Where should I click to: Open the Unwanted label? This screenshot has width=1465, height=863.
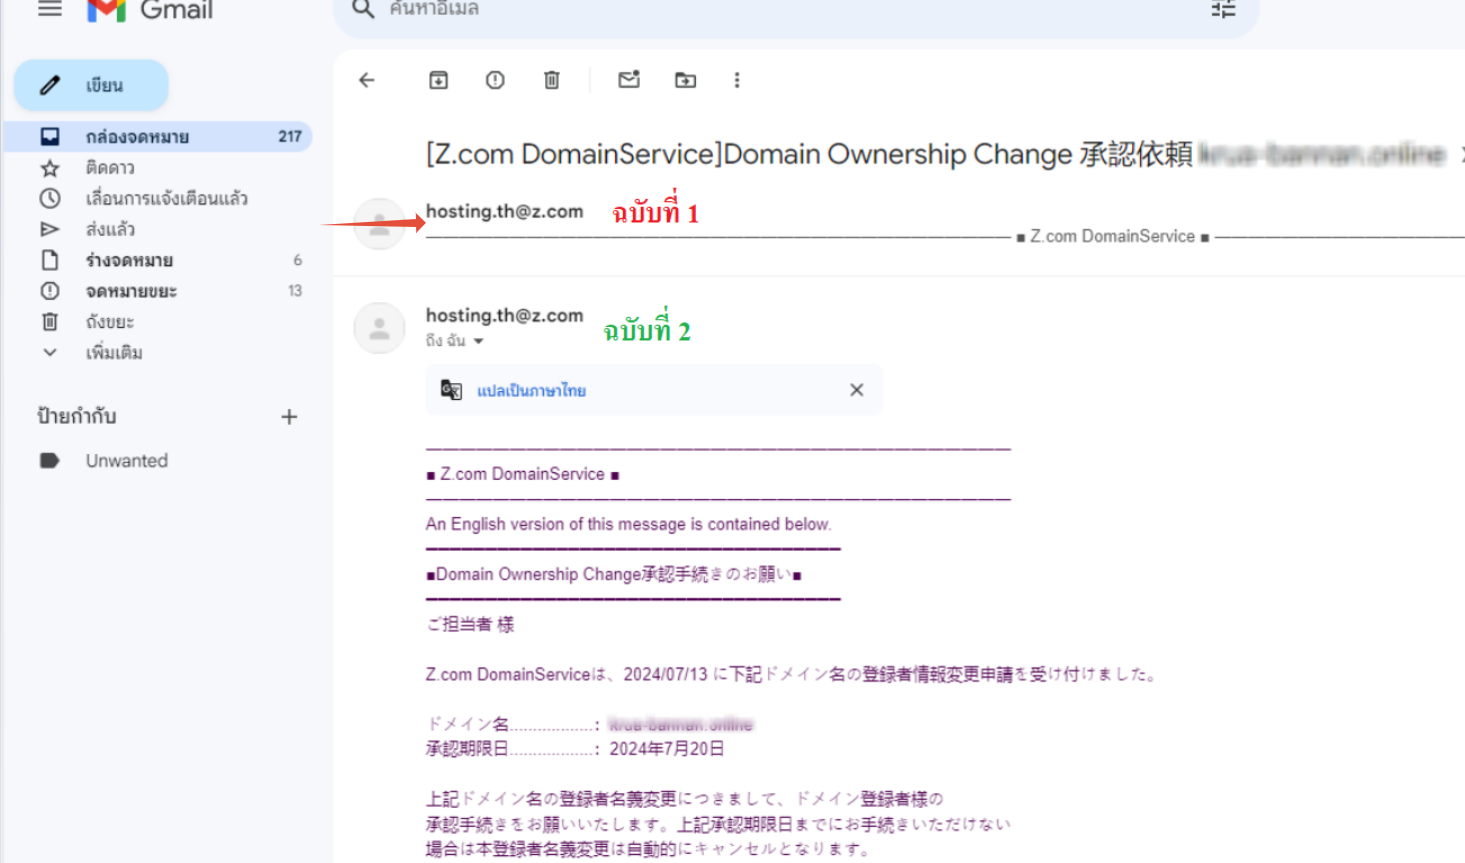pyautogui.click(x=126, y=461)
